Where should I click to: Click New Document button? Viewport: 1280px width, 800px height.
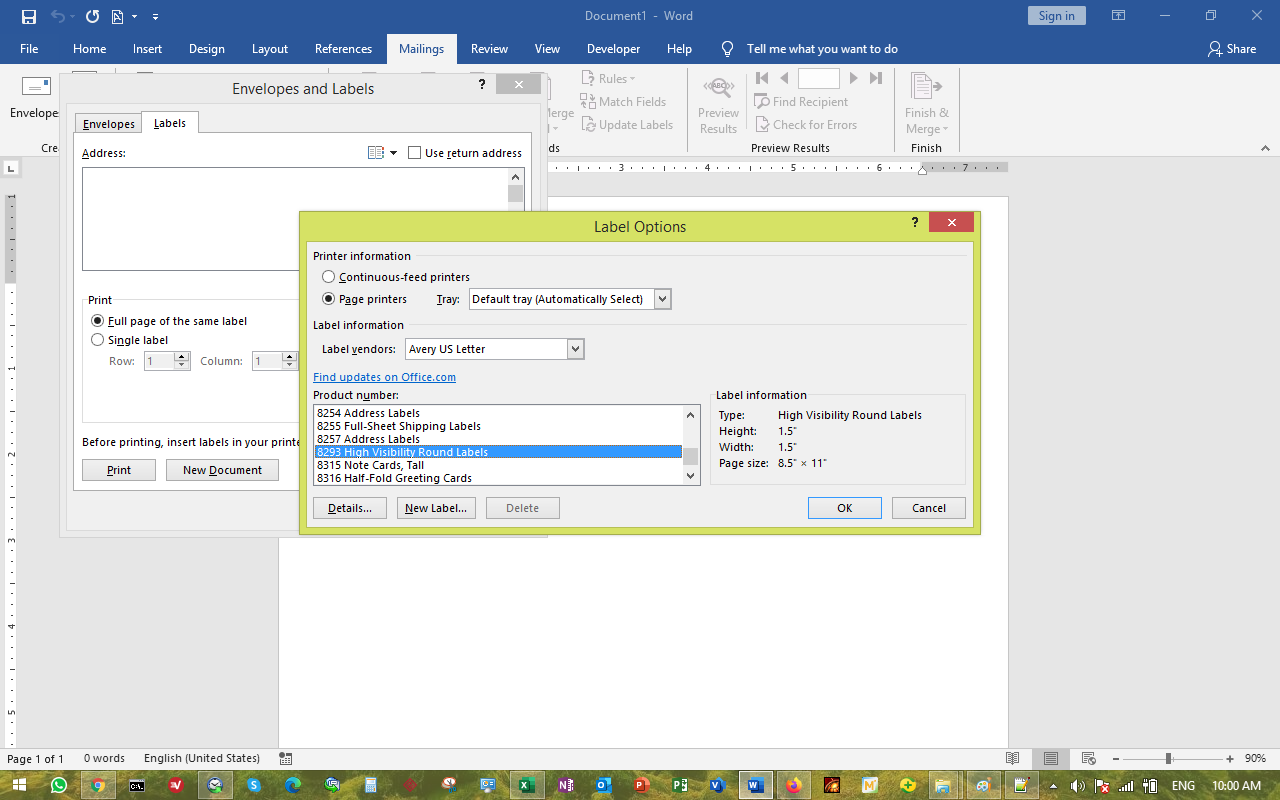coord(222,470)
